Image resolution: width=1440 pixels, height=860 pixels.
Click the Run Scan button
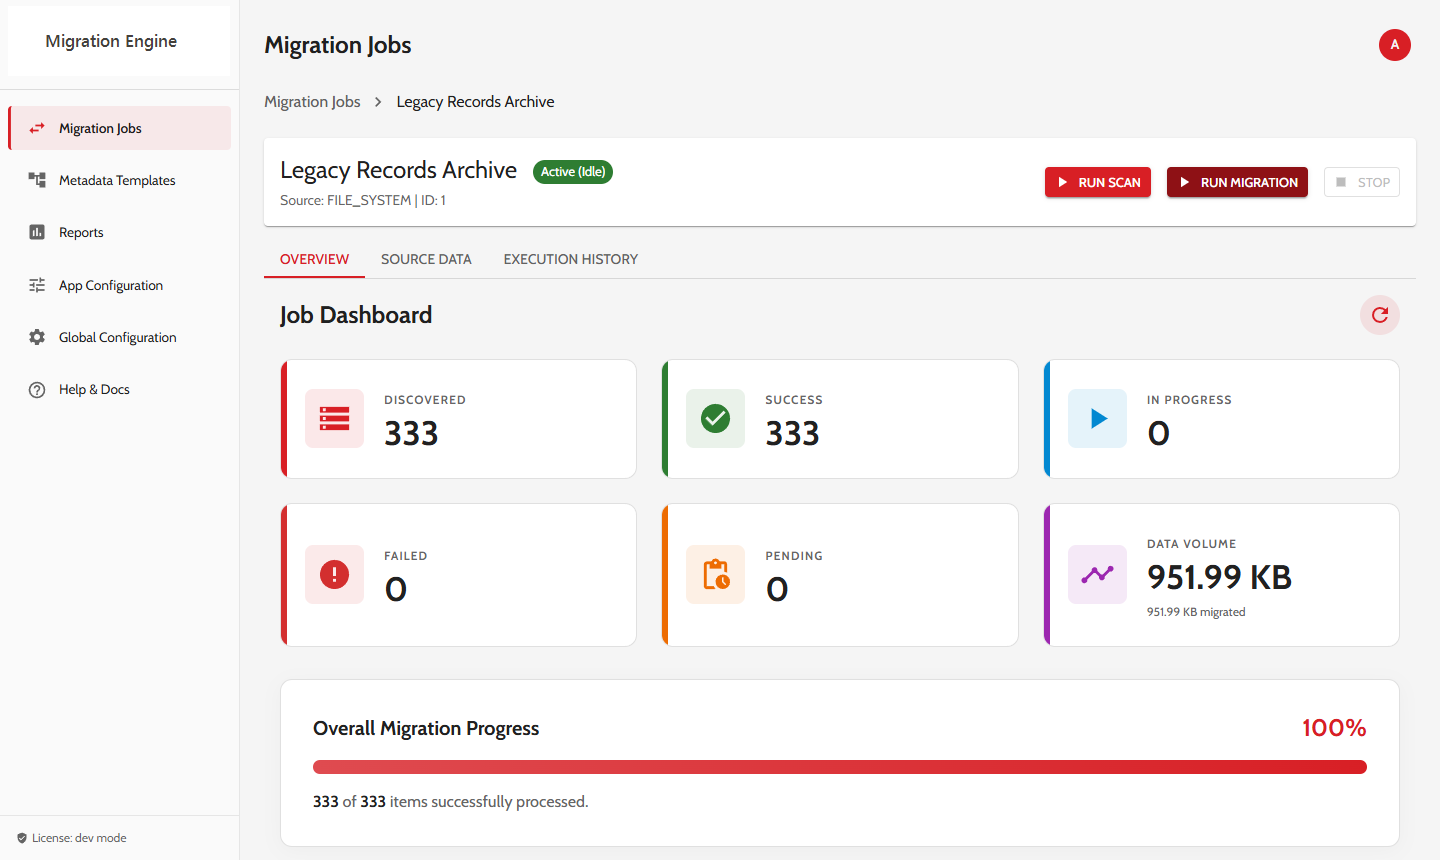pos(1098,182)
